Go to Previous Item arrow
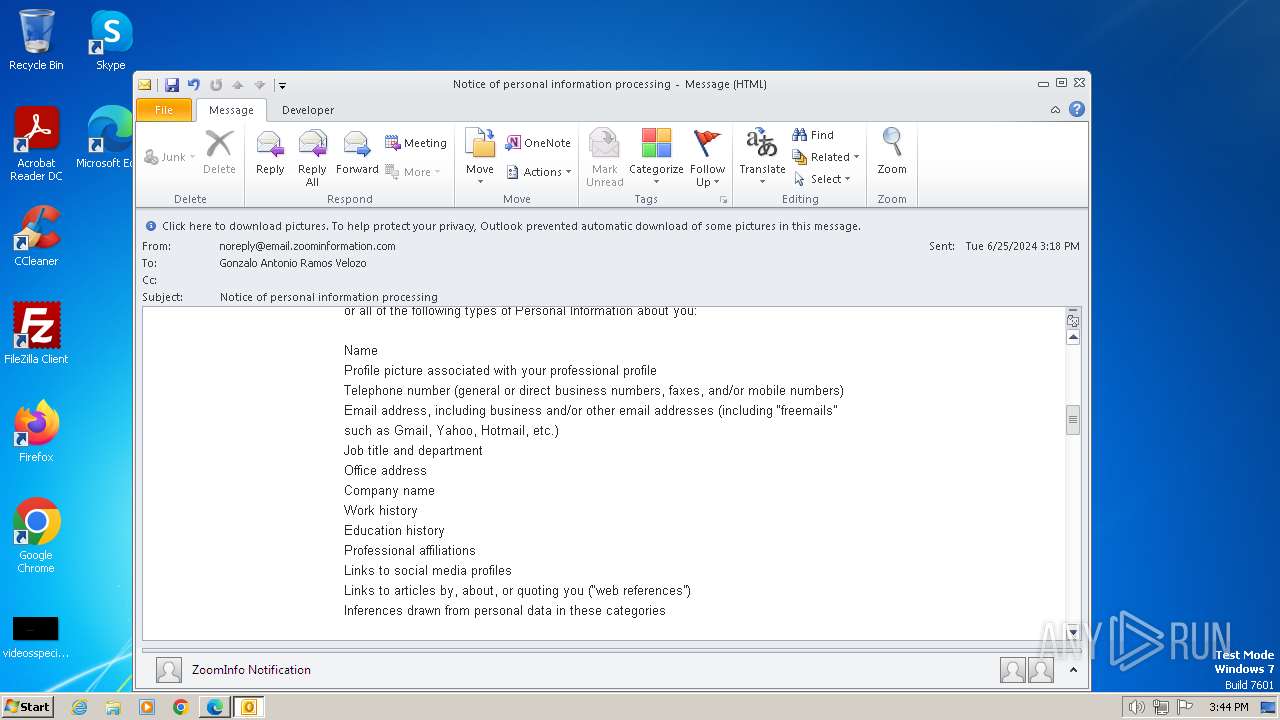 coord(238,85)
